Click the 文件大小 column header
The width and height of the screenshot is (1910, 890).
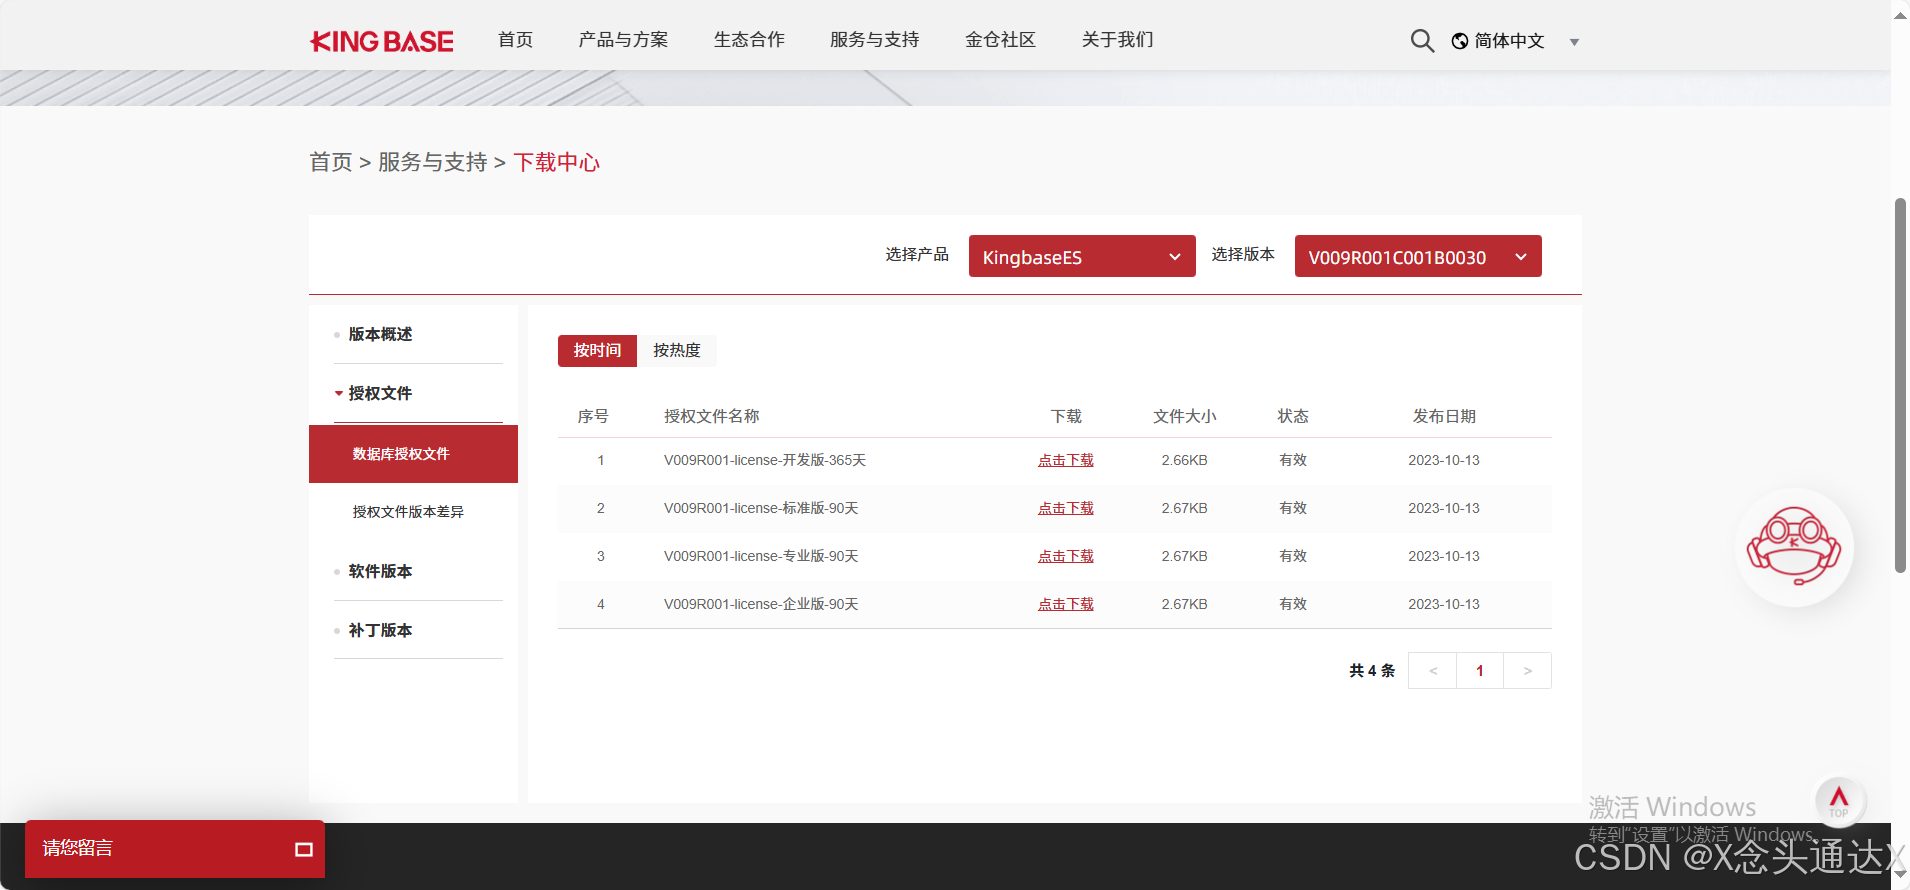click(x=1185, y=416)
